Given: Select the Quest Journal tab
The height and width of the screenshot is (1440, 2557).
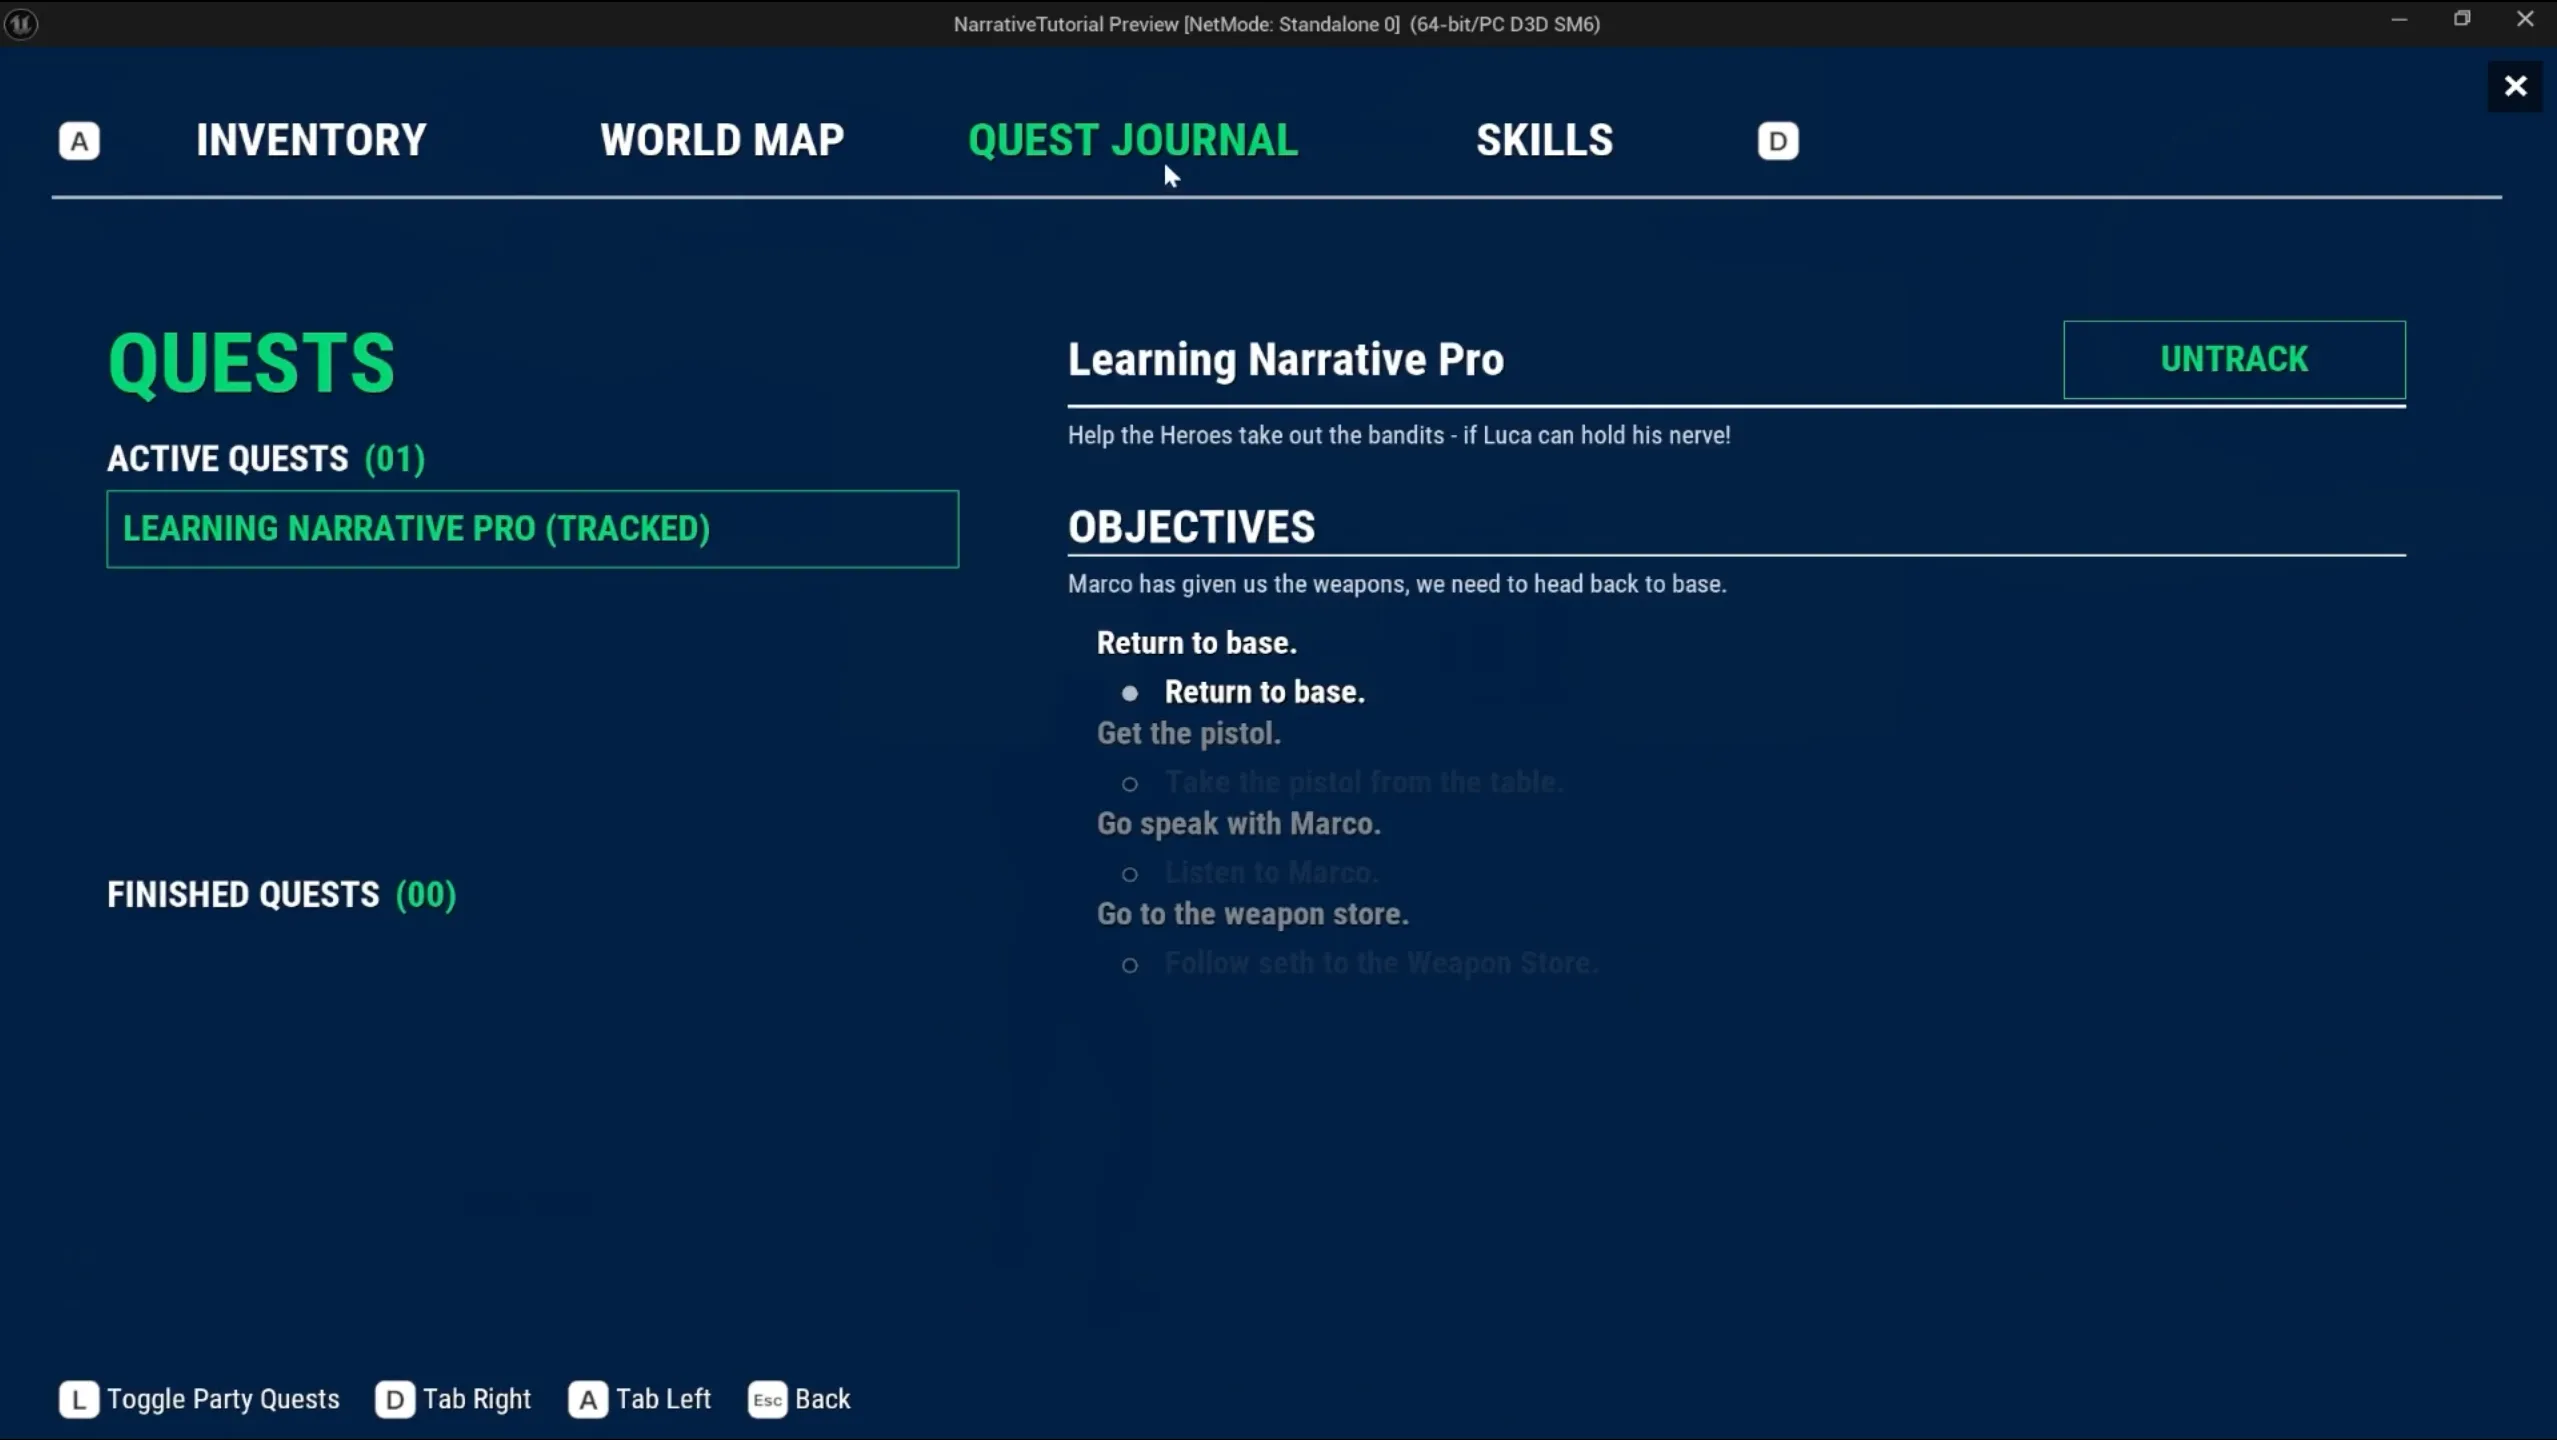Looking at the screenshot, I should (x=1133, y=140).
